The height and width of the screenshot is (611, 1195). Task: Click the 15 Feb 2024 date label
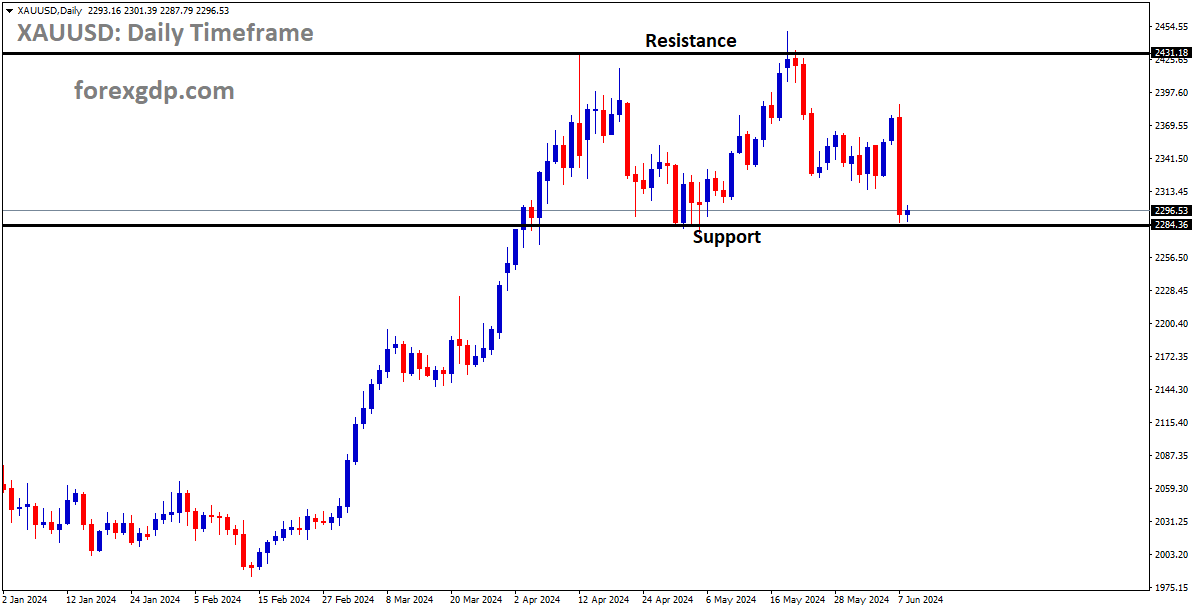point(283,600)
